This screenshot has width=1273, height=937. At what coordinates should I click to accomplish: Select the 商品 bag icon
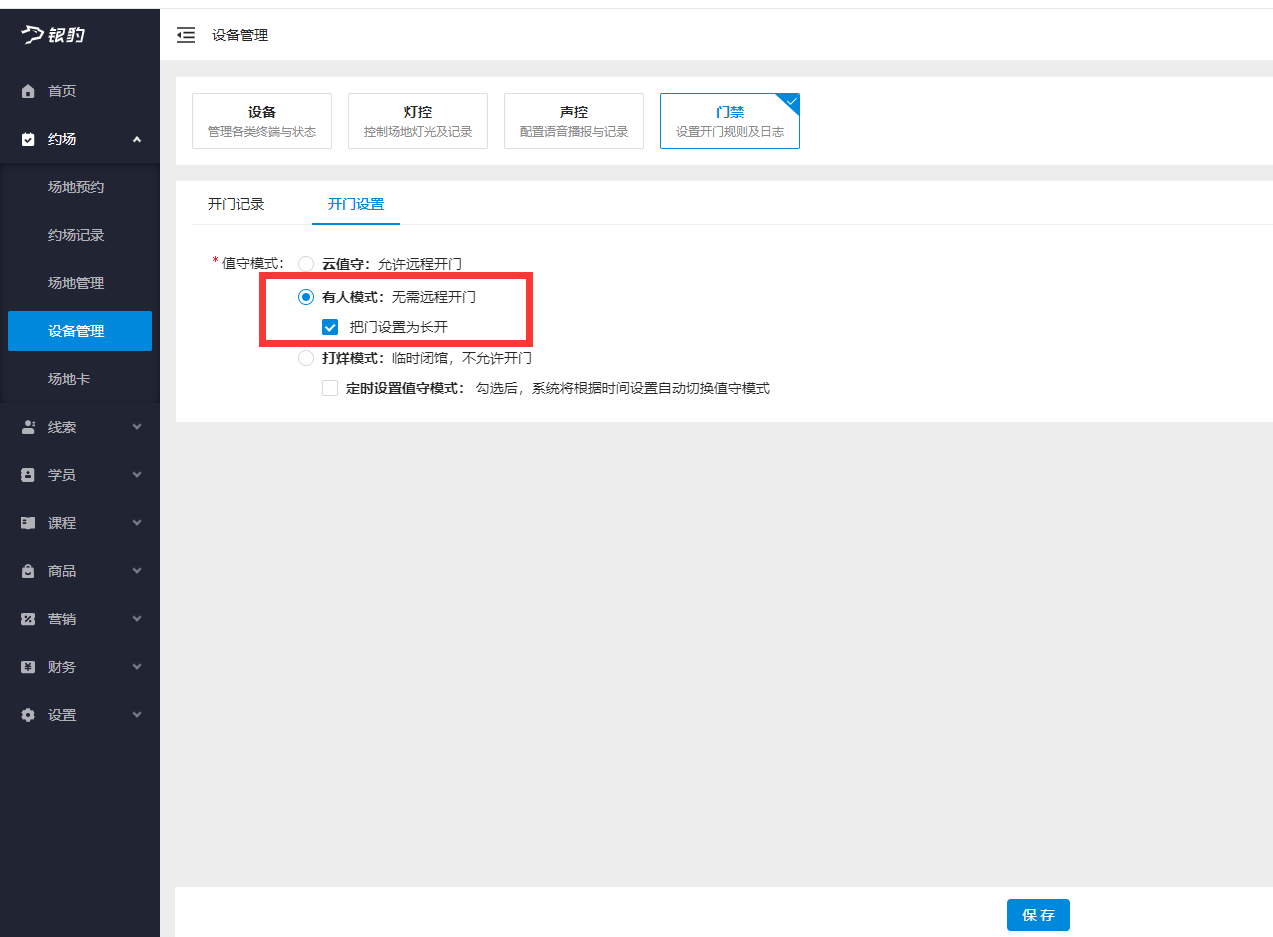pos(27,571)
